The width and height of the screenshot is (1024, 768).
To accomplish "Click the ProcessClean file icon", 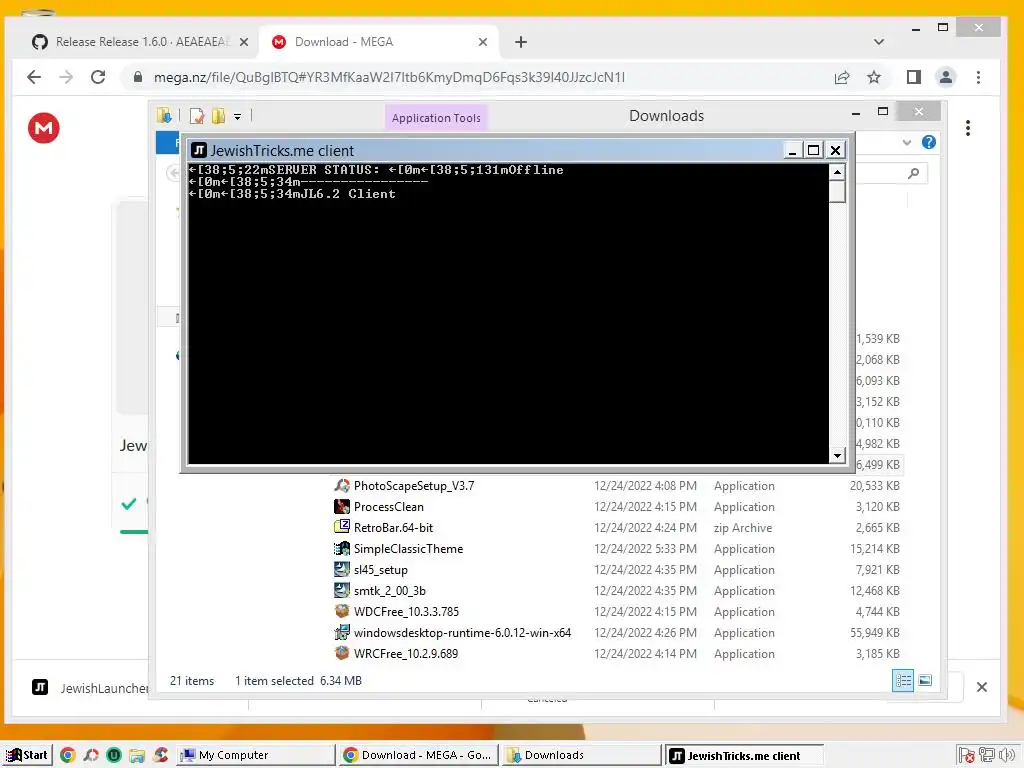I will (x=342, y=506).
